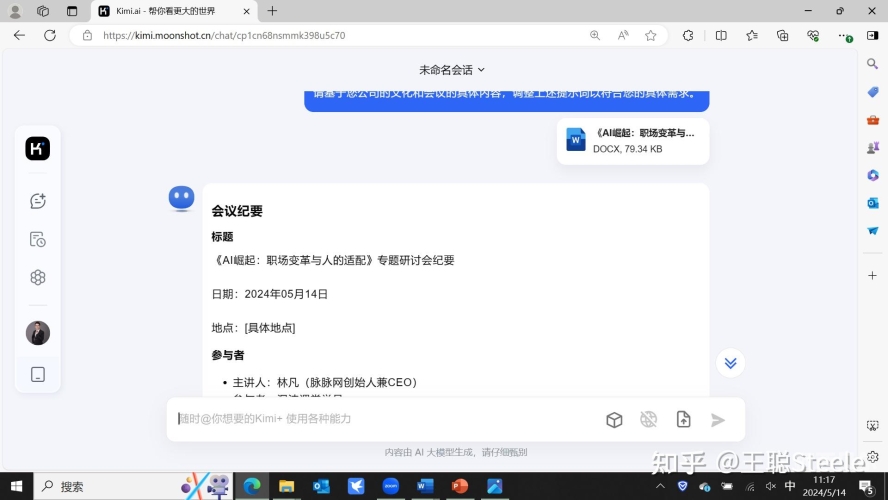Open a new browser tab
The width and height of the screenshot is (888, 500).
click(x=272, y=11)
